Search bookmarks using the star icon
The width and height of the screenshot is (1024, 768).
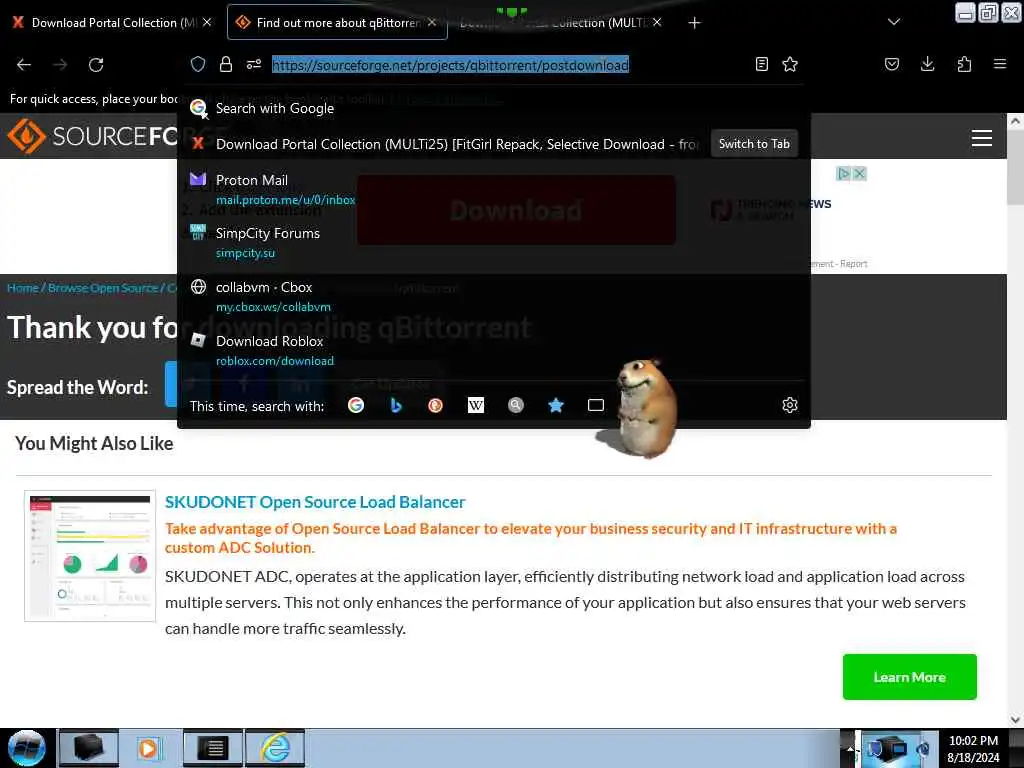click(556, 406)
